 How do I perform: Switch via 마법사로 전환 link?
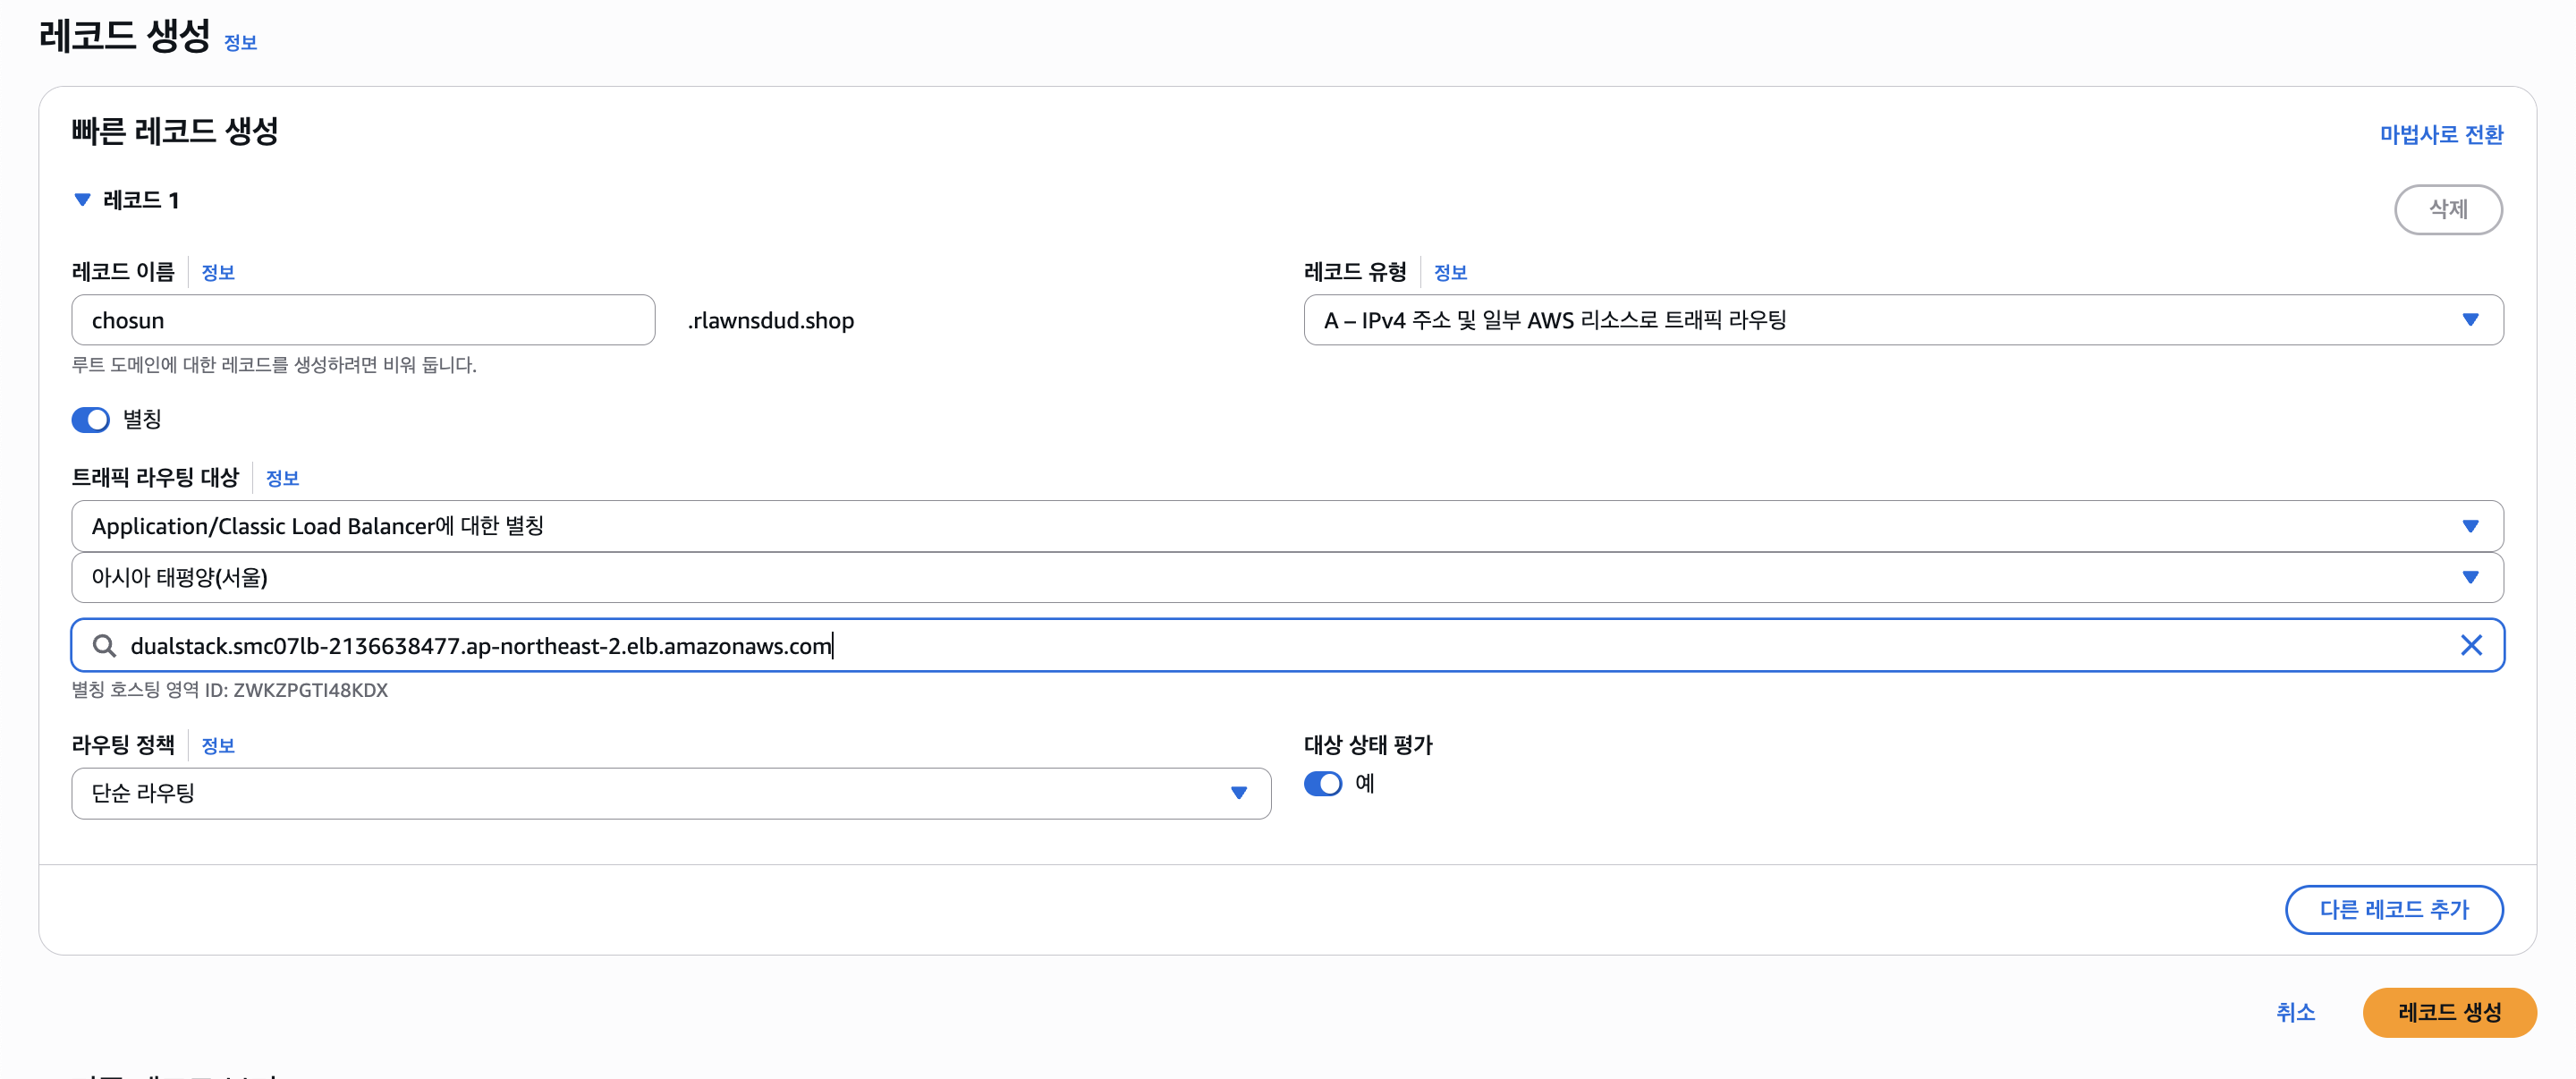2440,134
